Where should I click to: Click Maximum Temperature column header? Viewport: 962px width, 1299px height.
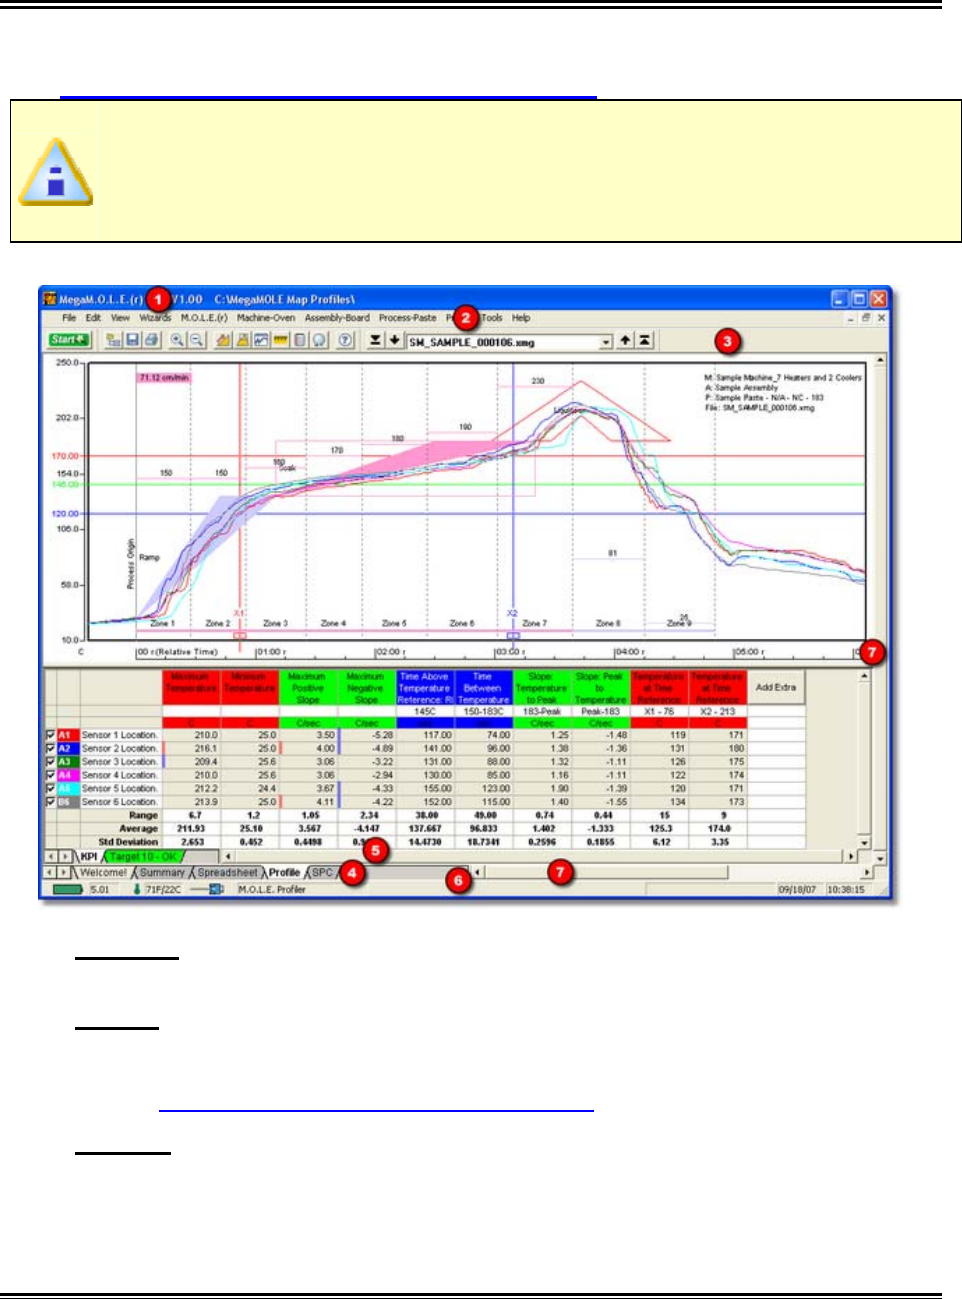tap(191, 687)
